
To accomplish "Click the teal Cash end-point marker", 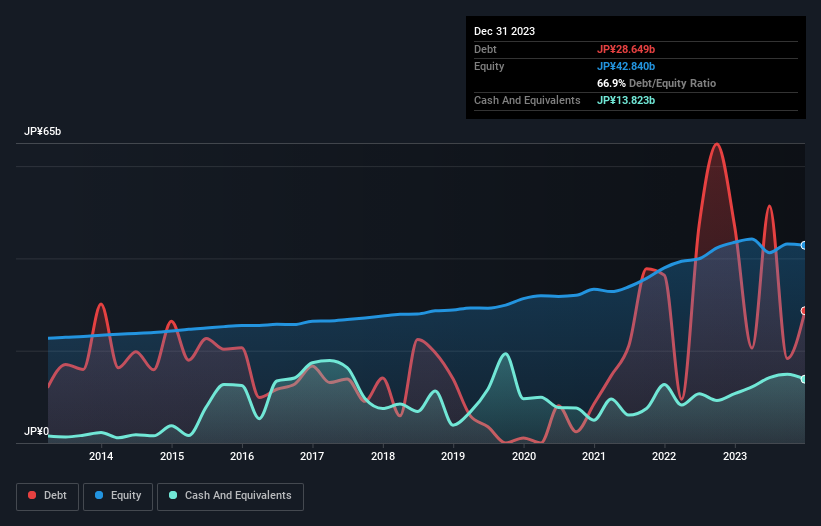I will (804, 379).
